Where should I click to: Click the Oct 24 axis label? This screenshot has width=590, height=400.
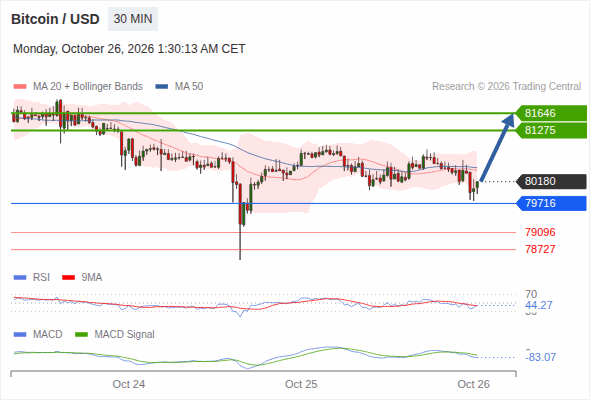coord(129,384)
